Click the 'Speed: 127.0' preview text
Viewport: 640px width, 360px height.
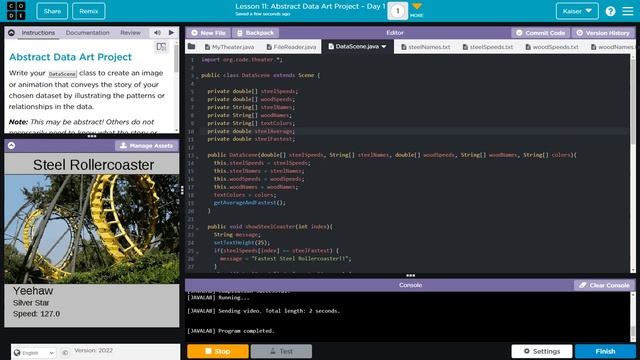pos(36,314)
